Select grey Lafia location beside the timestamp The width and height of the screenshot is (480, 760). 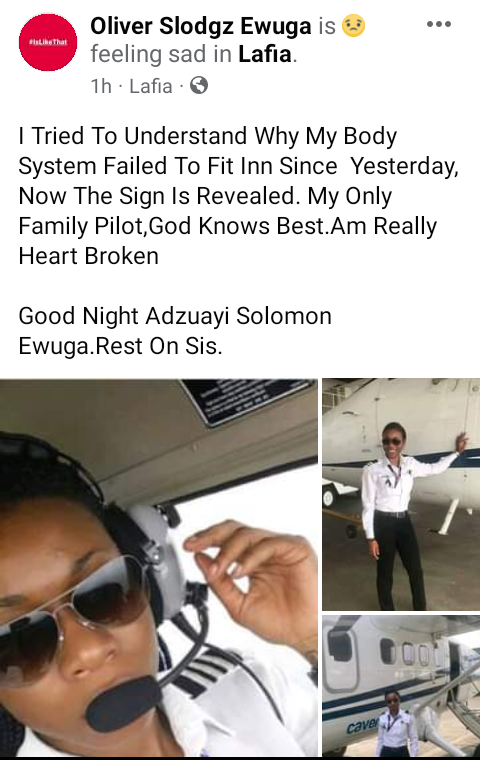151,86
